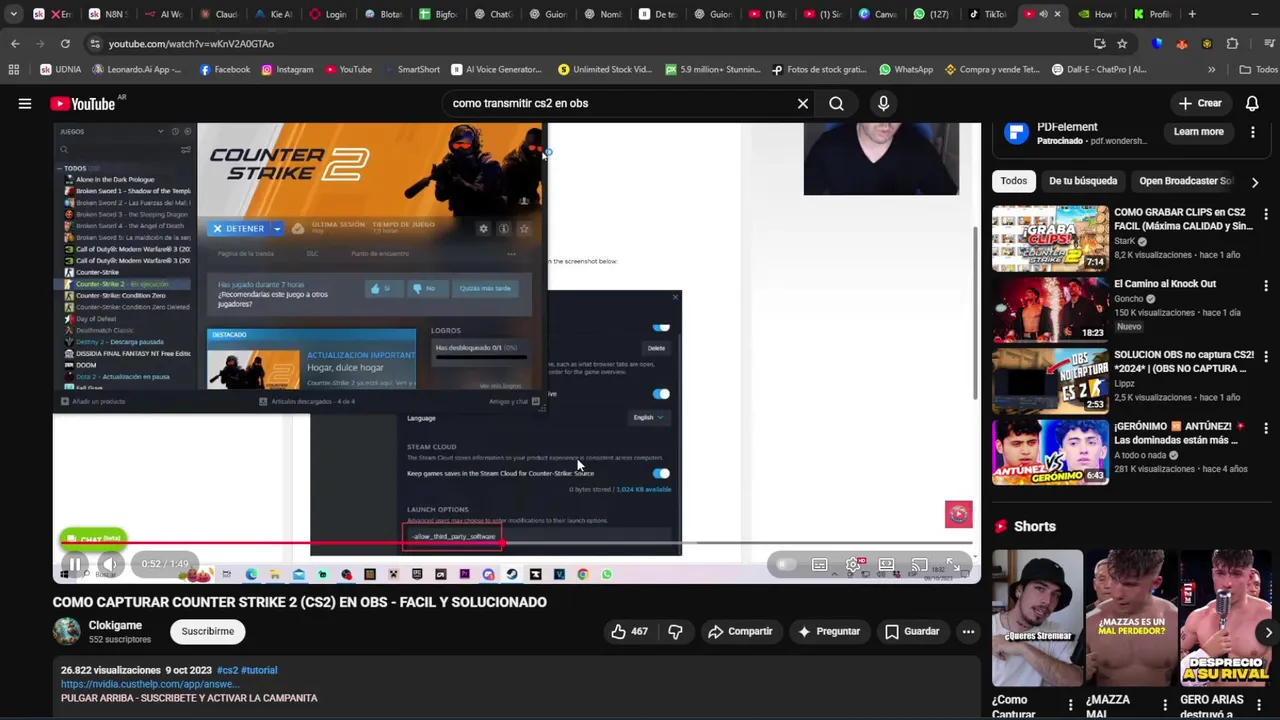Screen dimensions: 1280x720
Task: Enter fullscreen on the video player
Action: pyautogui.click(x=953, y=565)
